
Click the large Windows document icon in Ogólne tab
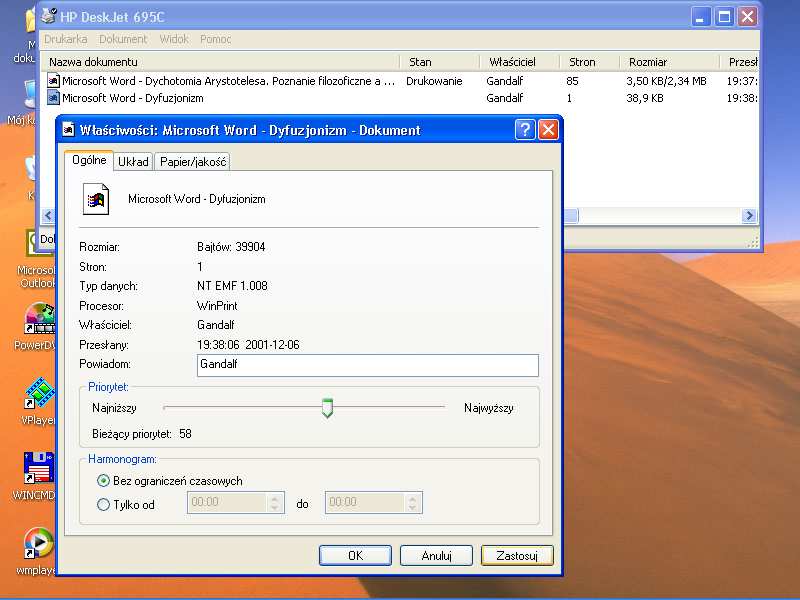[96, 199]
